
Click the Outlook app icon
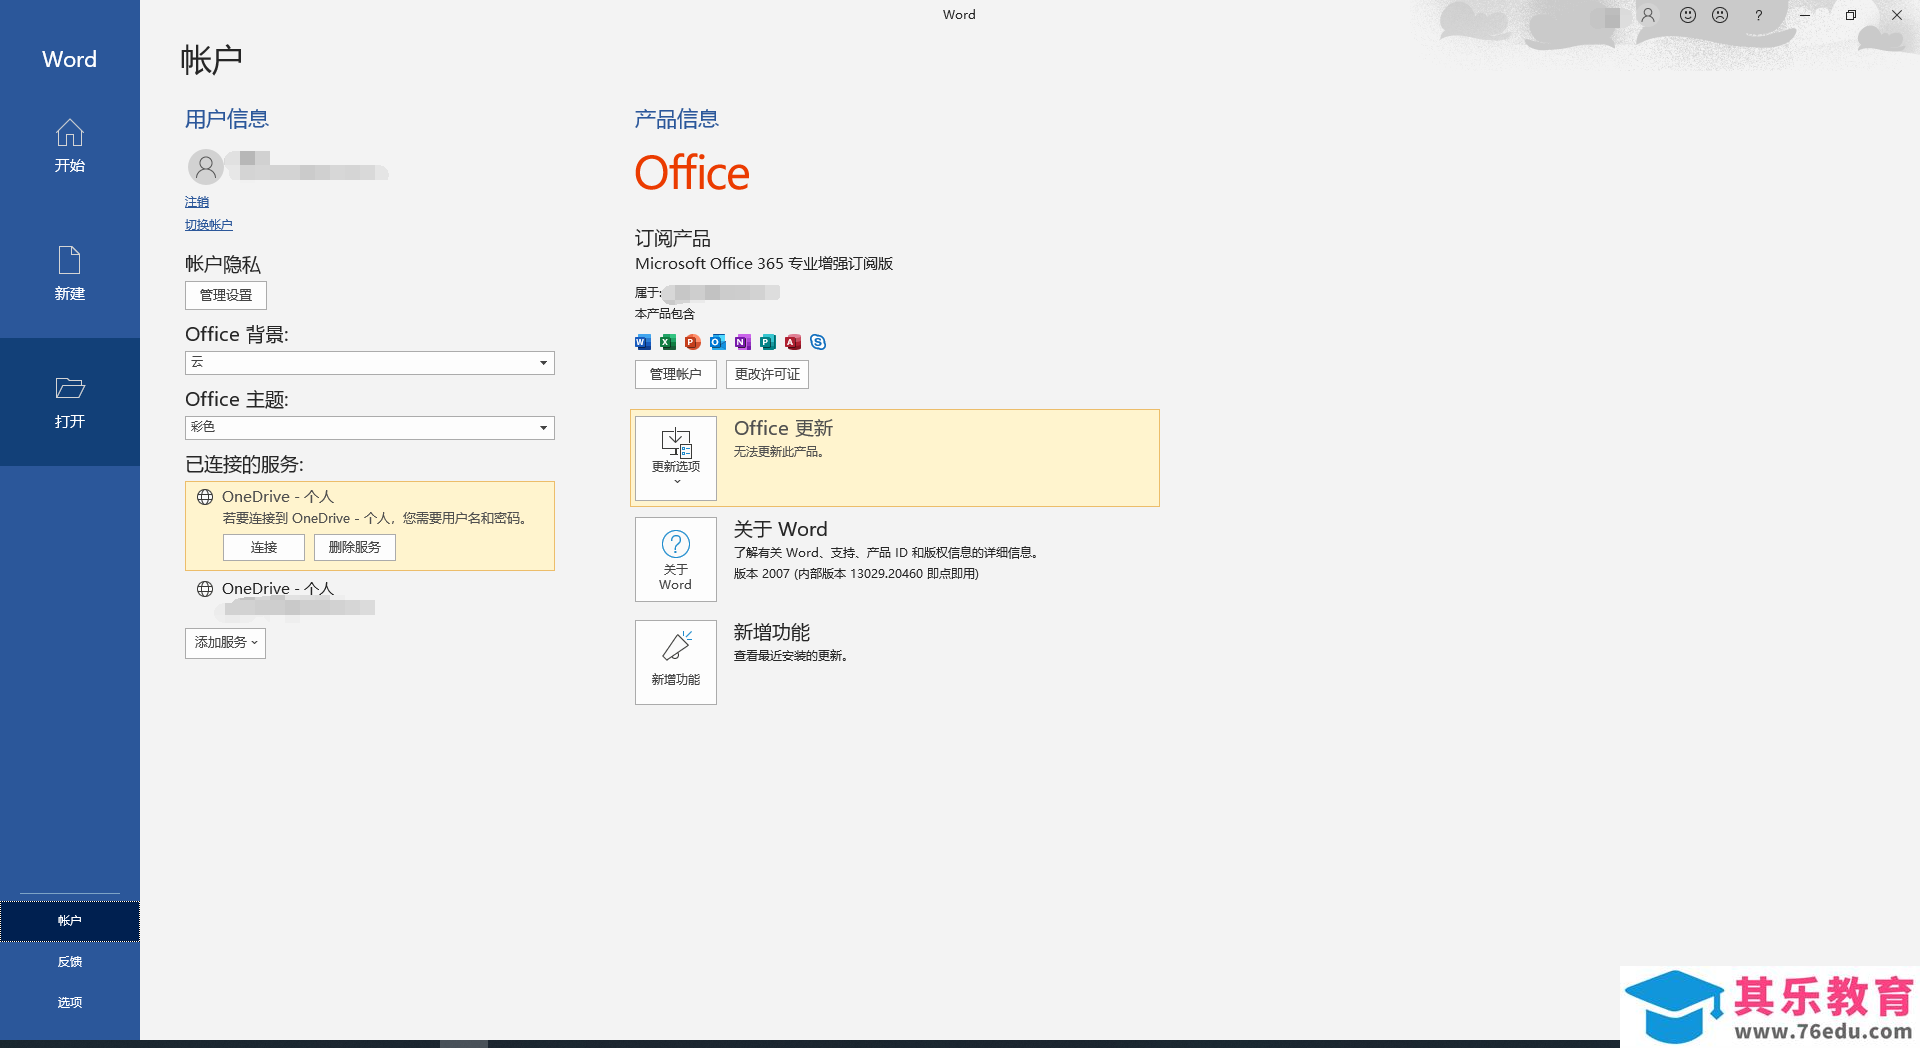[x=718, y=342]
